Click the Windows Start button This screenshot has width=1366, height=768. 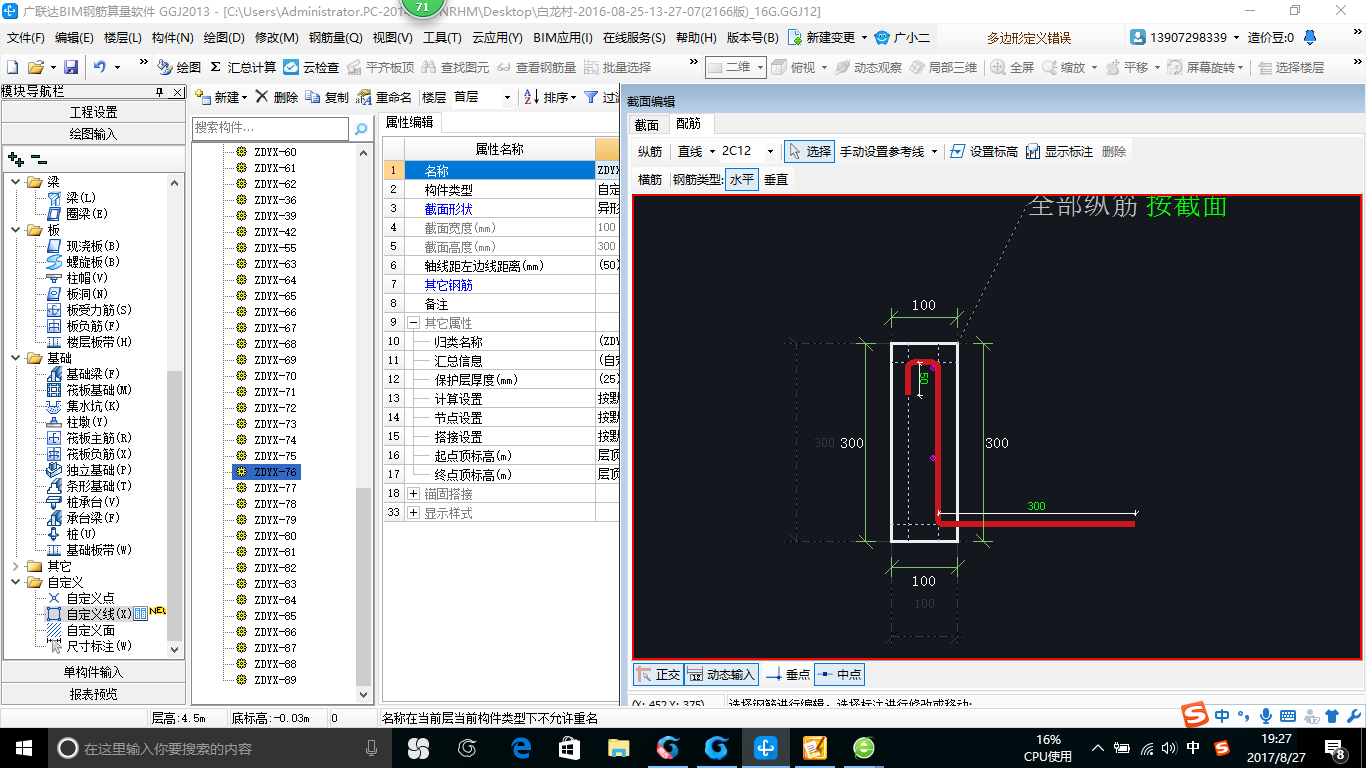pyautogui.click(x=23, y=747)
